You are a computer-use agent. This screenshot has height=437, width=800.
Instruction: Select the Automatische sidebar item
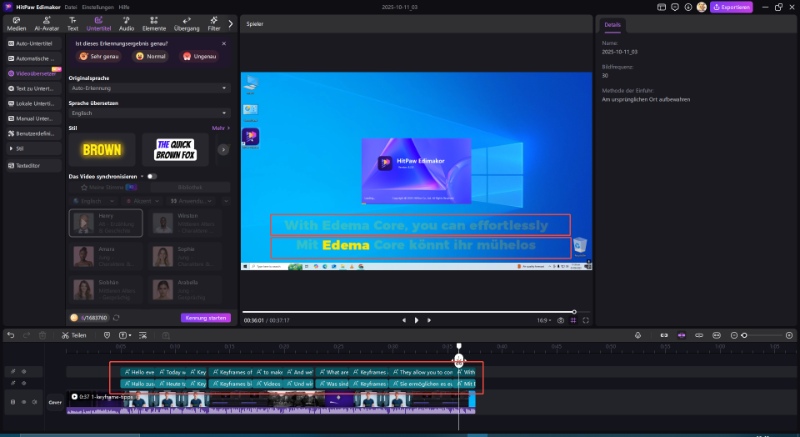(34, 59)
